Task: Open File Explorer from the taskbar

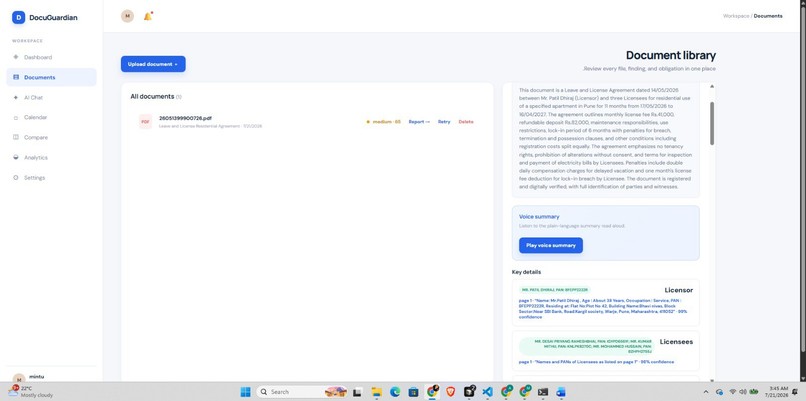Action: coord(376,392)
